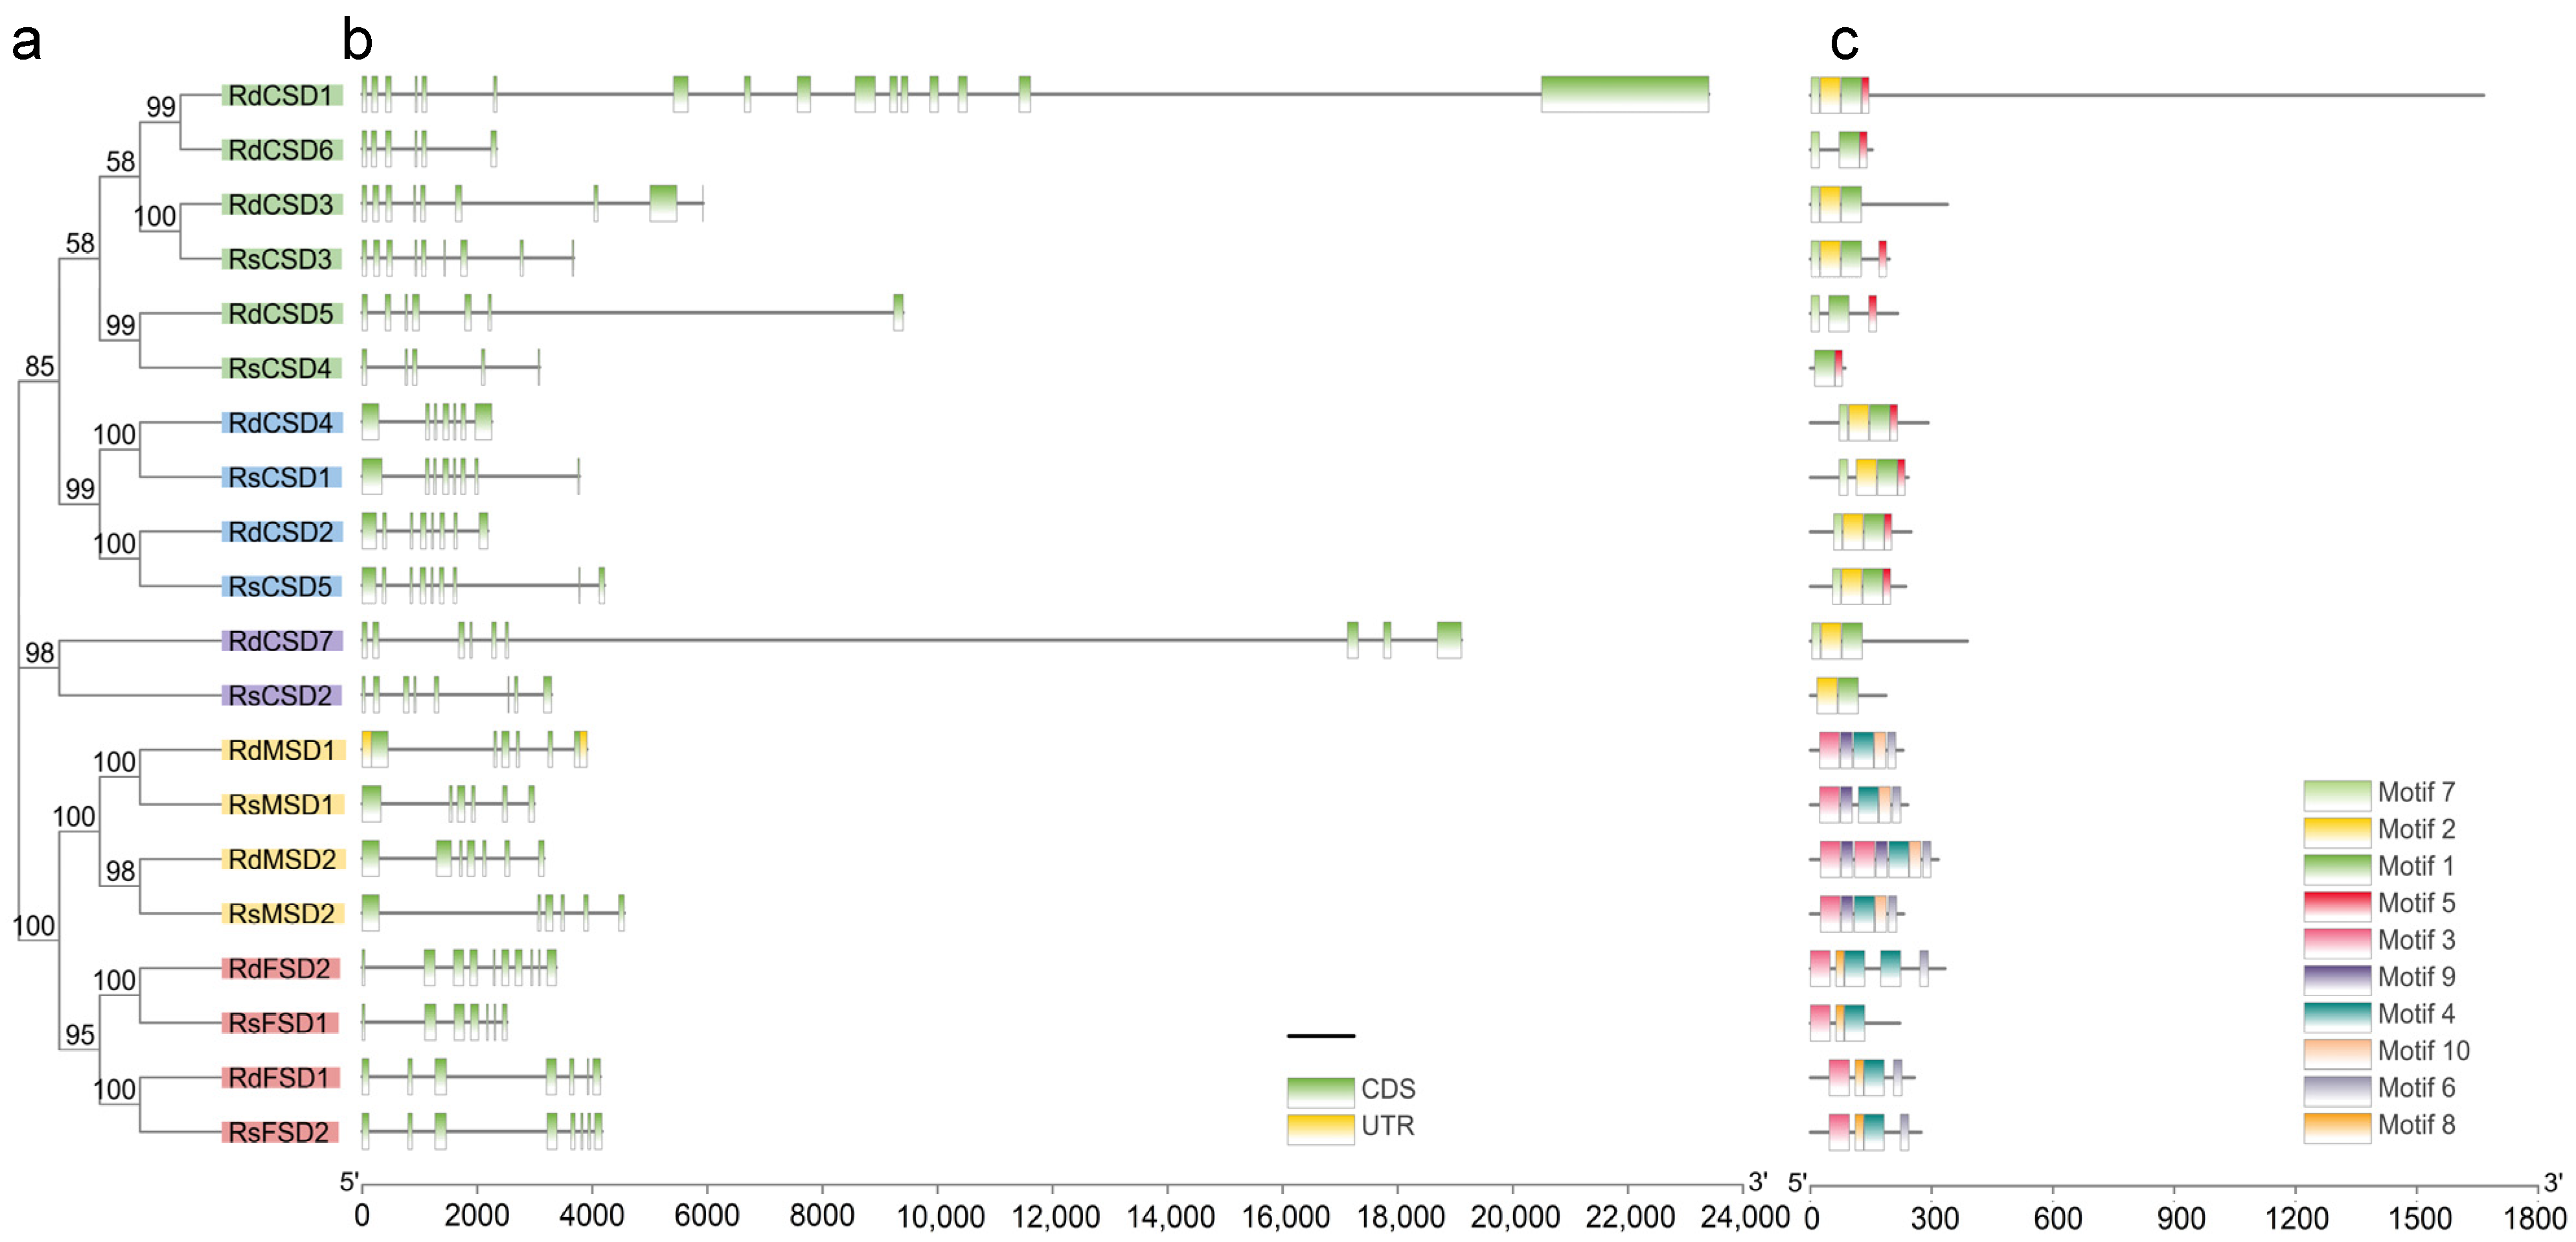Select the purple RsCSD2 label
Viewport: 2576px width, 1242px height.
[x=282, y=695]
